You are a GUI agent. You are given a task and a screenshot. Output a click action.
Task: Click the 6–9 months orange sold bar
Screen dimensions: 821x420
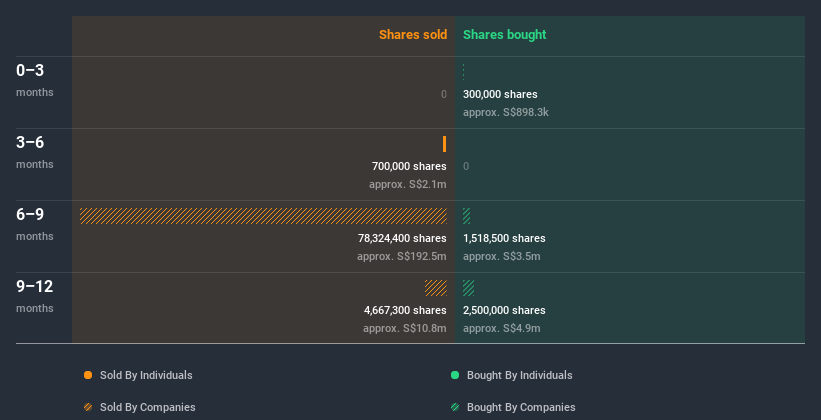263,216
